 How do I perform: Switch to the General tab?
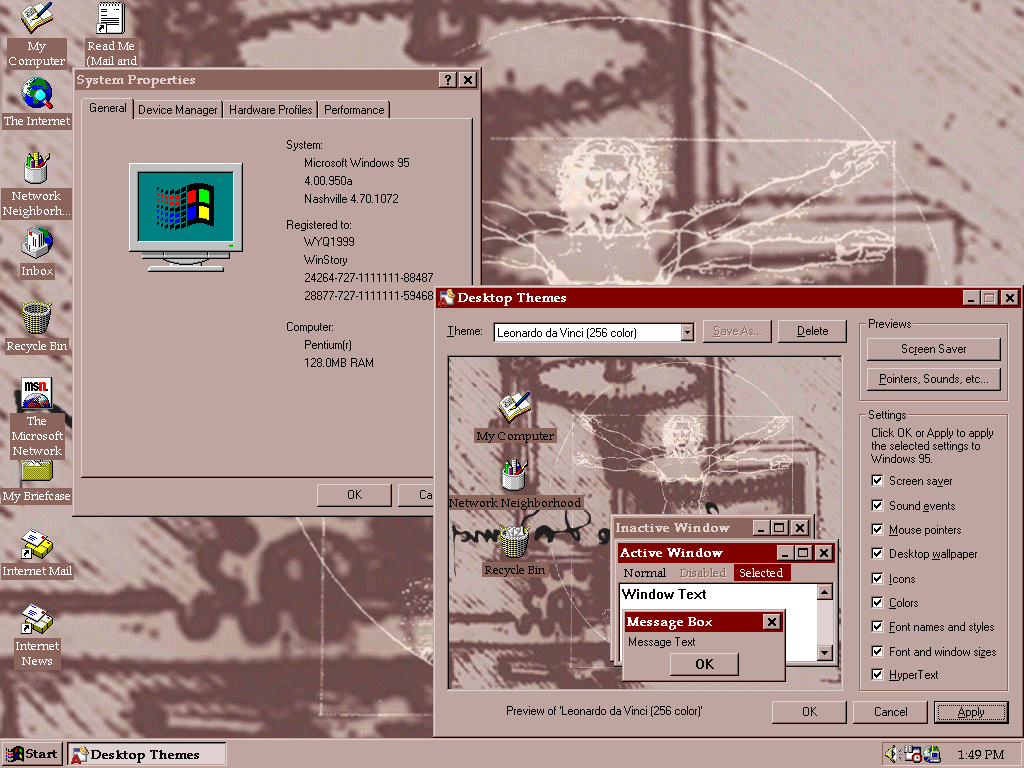tap(108, 108)
